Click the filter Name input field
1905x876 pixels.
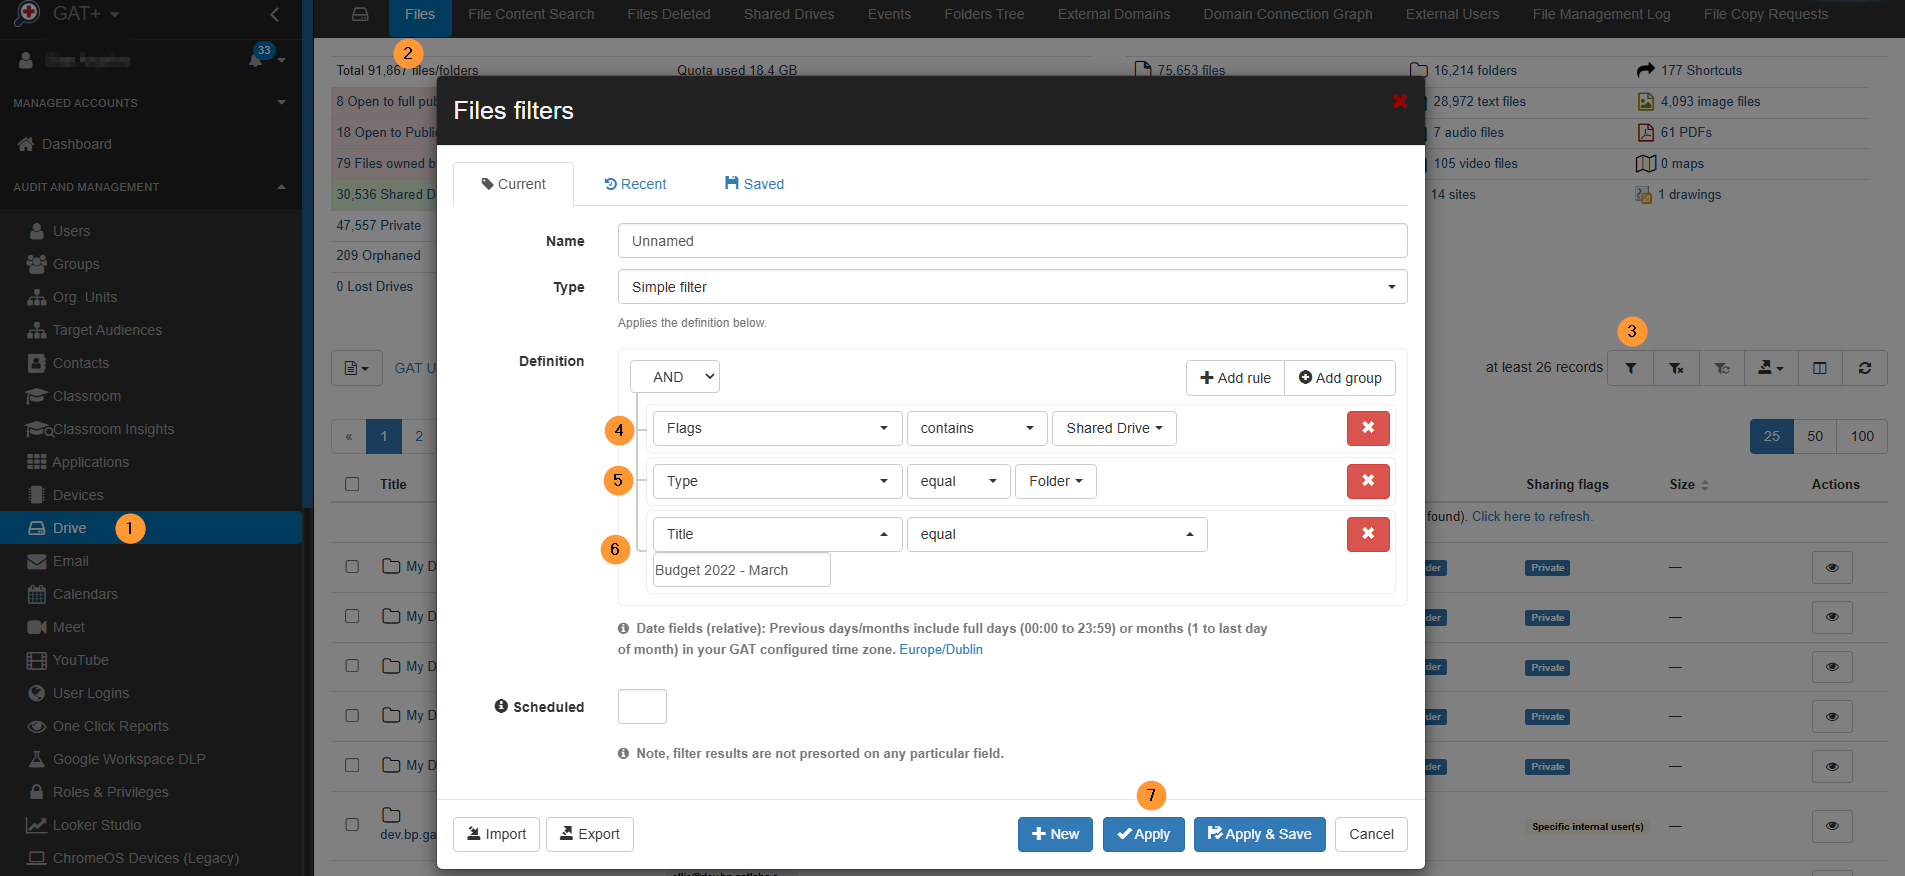(1011, 241)
